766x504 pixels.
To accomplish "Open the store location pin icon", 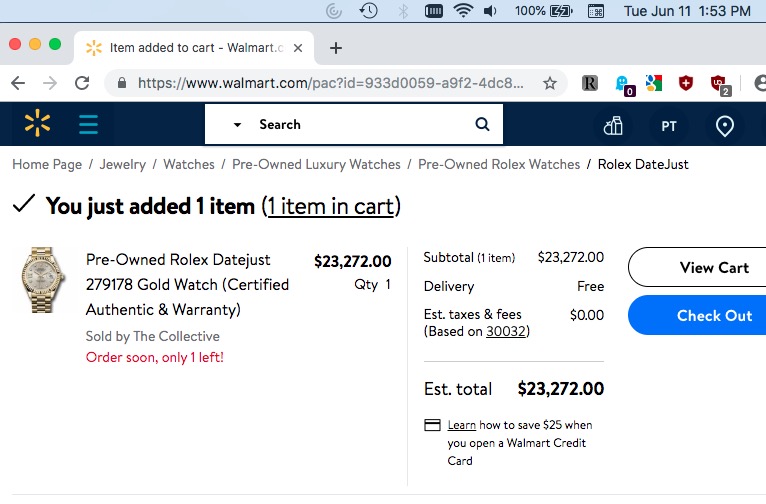I will 725,125.
